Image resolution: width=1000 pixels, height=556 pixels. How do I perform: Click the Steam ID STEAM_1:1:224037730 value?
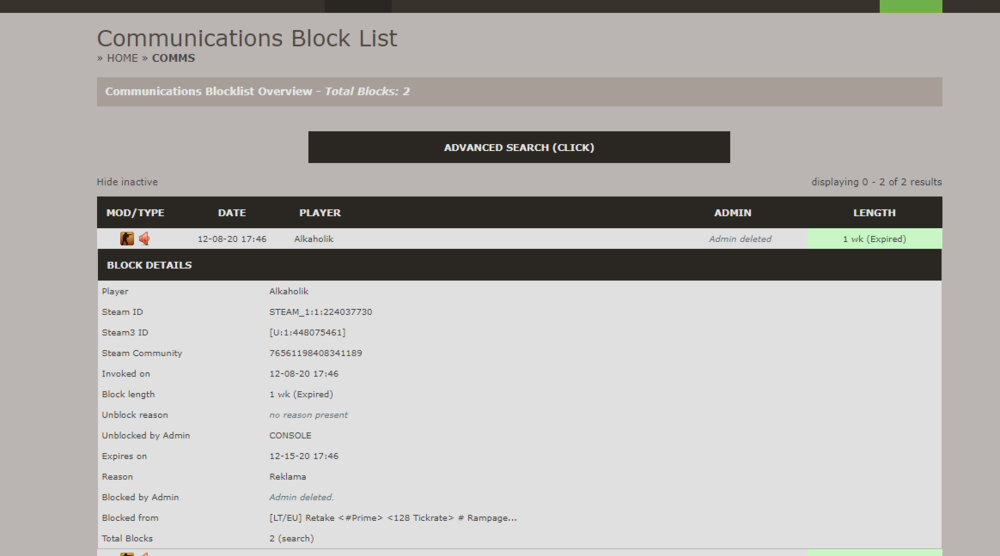pos(320,312)
